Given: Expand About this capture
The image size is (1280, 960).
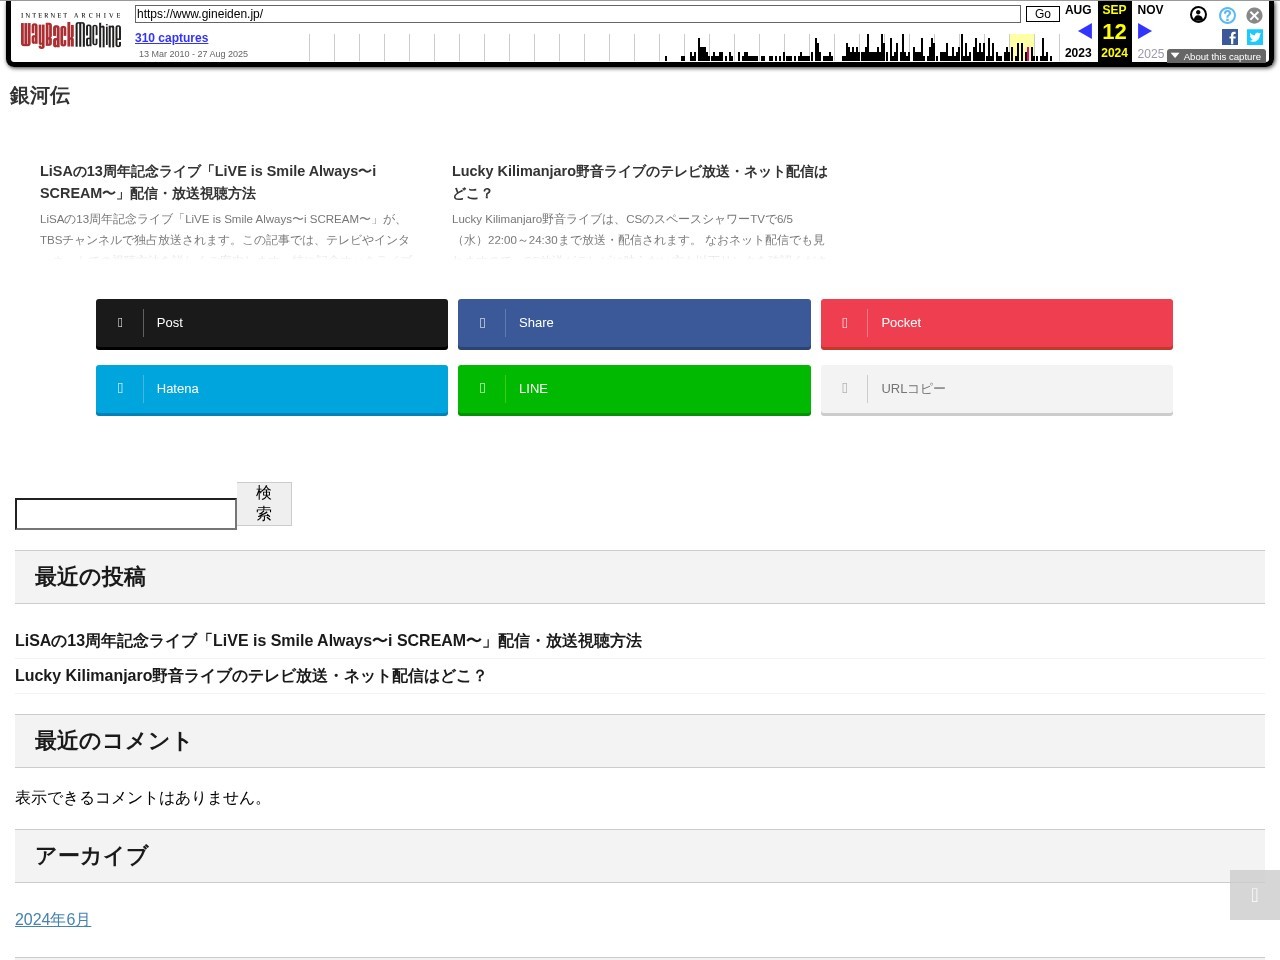Looking at the screenshot, I should [1216, 56].
